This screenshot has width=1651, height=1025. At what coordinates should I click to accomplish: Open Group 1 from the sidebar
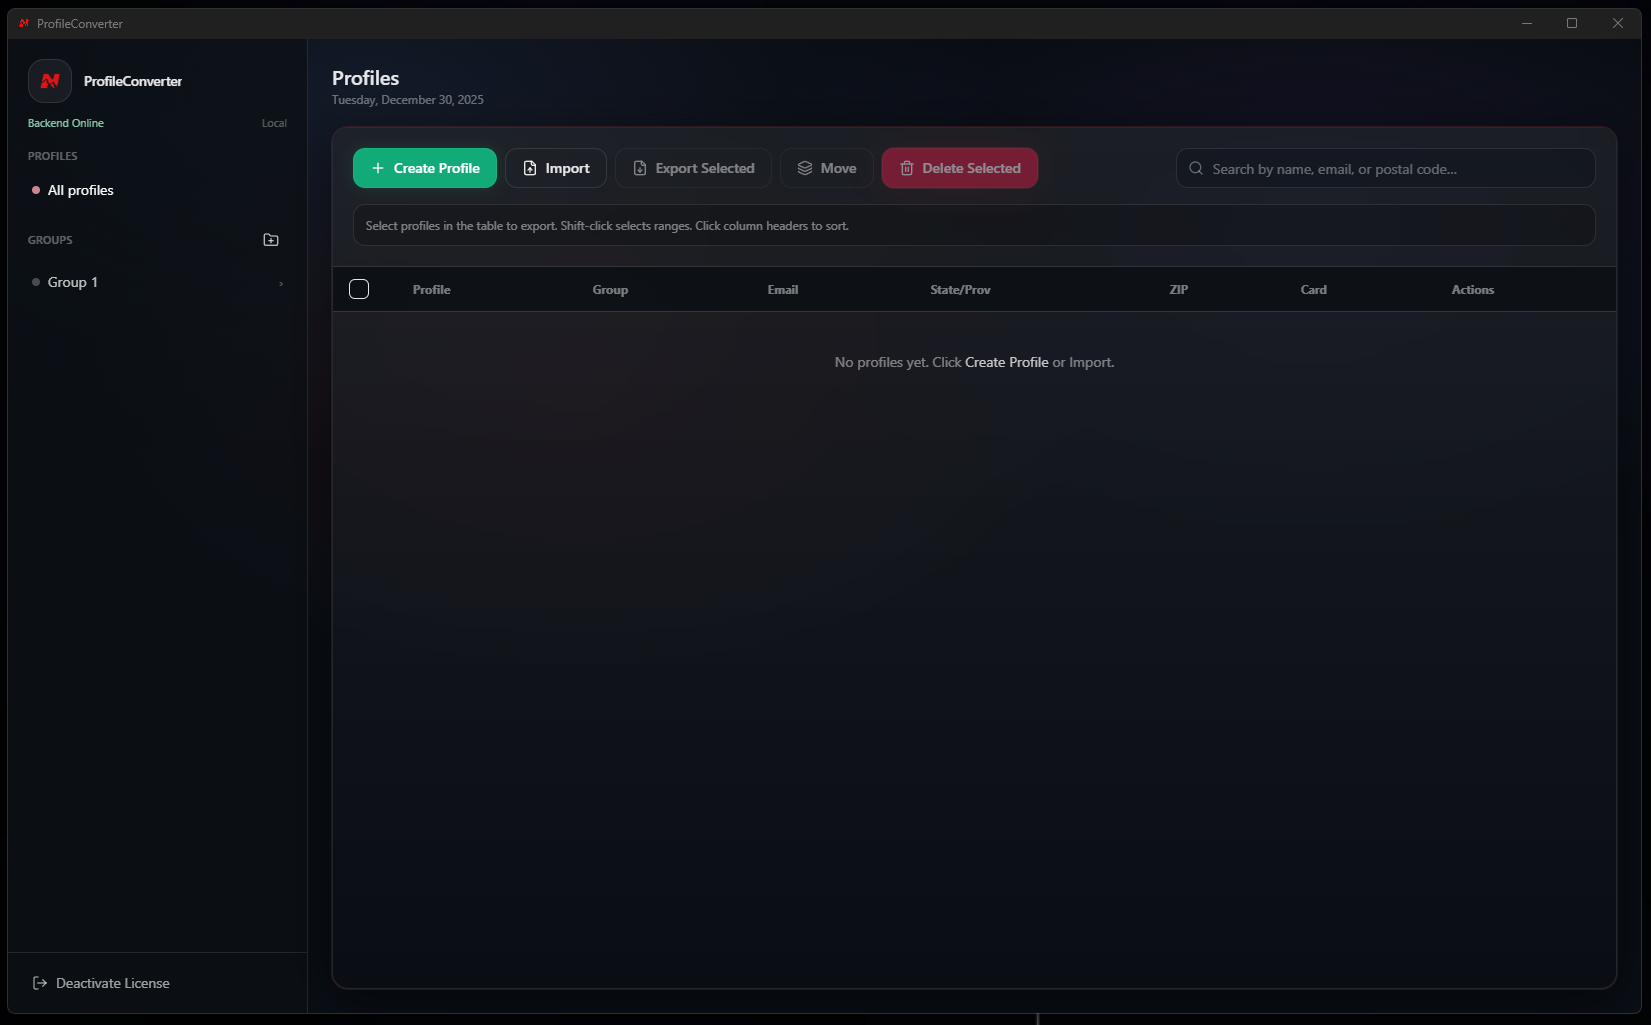[x=72, y=282]
